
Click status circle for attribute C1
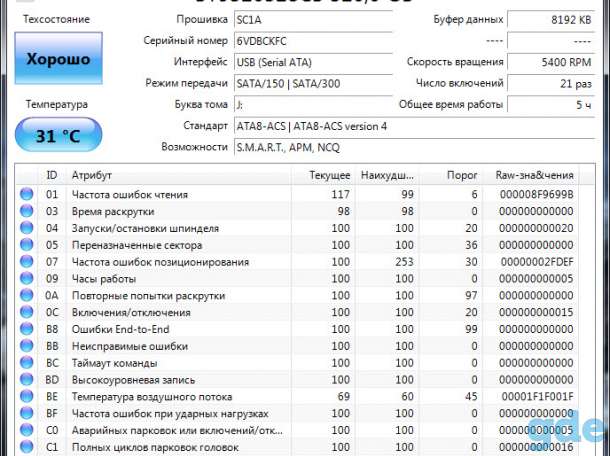26,447
